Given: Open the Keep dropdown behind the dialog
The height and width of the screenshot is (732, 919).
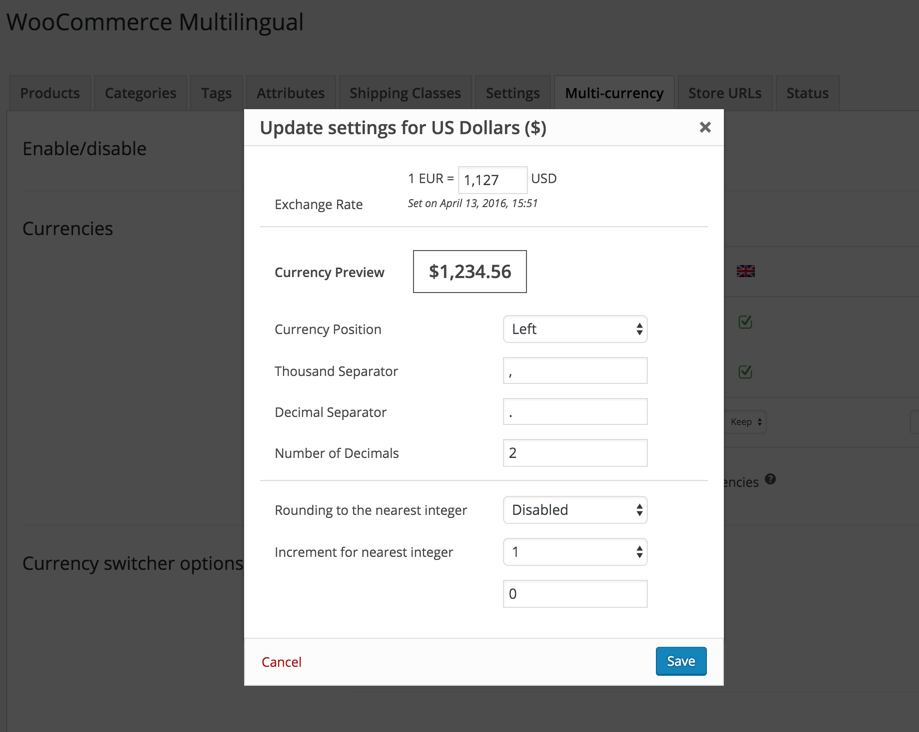Looking at the screenshot, I should [x=746, y=422].
